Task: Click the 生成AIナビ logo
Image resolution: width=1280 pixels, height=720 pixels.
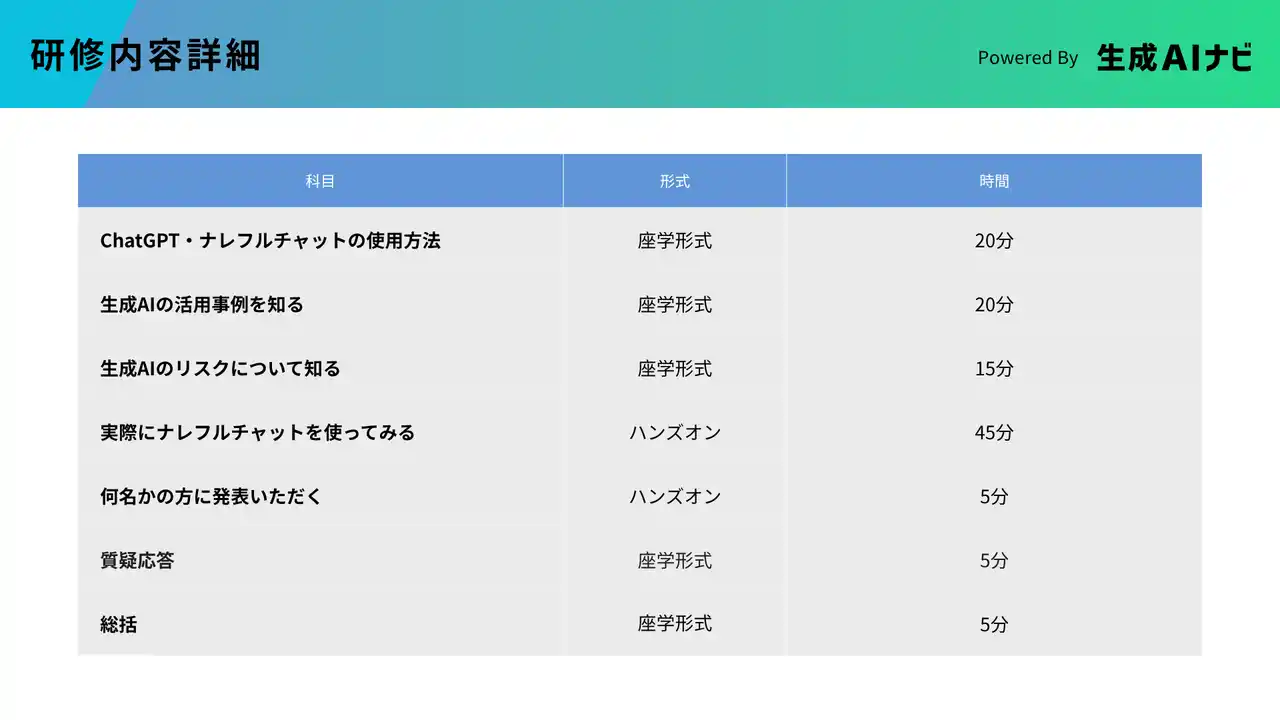Action: click(x=1174, y=57)
